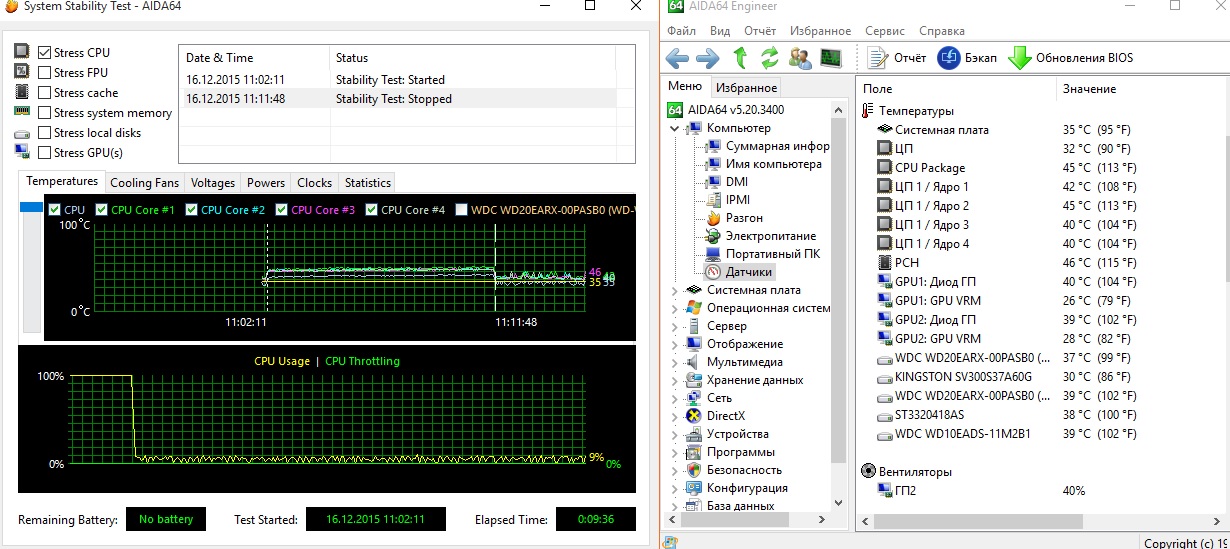Expand the База данных tree node
Viewport: 1230px width, 549px height.
675,506
